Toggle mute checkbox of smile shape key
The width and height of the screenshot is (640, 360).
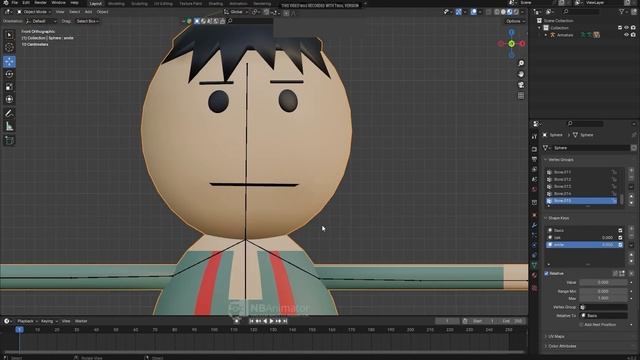(620, 245)
